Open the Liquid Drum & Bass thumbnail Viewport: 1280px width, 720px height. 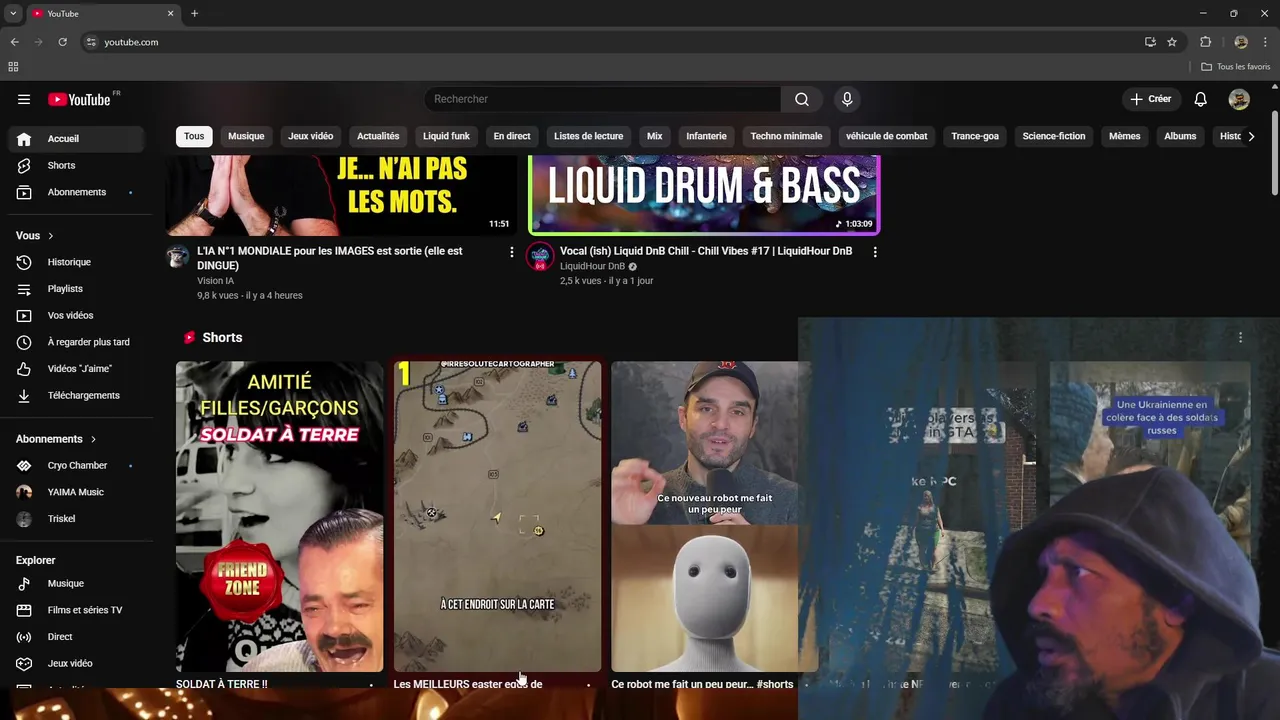point(704,195)
